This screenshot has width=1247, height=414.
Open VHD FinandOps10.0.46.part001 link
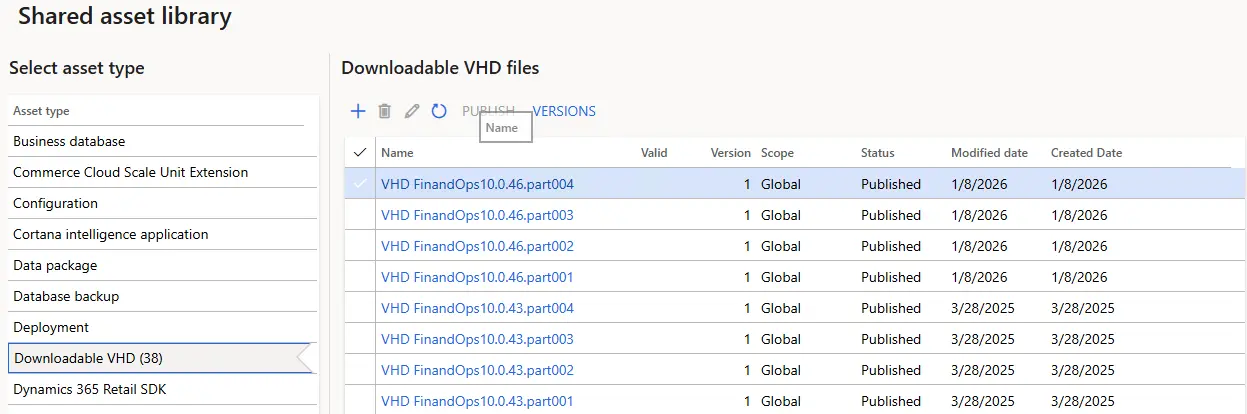pos(477,277)
